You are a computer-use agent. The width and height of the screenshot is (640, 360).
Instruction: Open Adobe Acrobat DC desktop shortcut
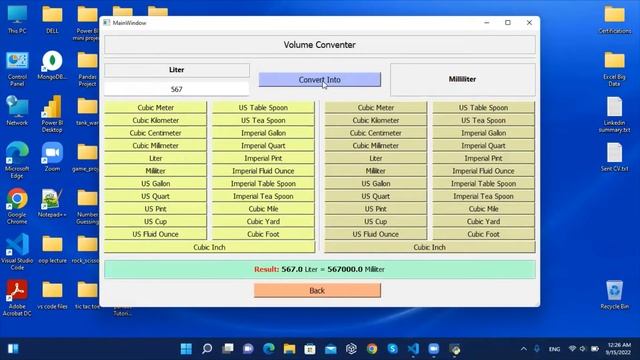click(17, 298)
